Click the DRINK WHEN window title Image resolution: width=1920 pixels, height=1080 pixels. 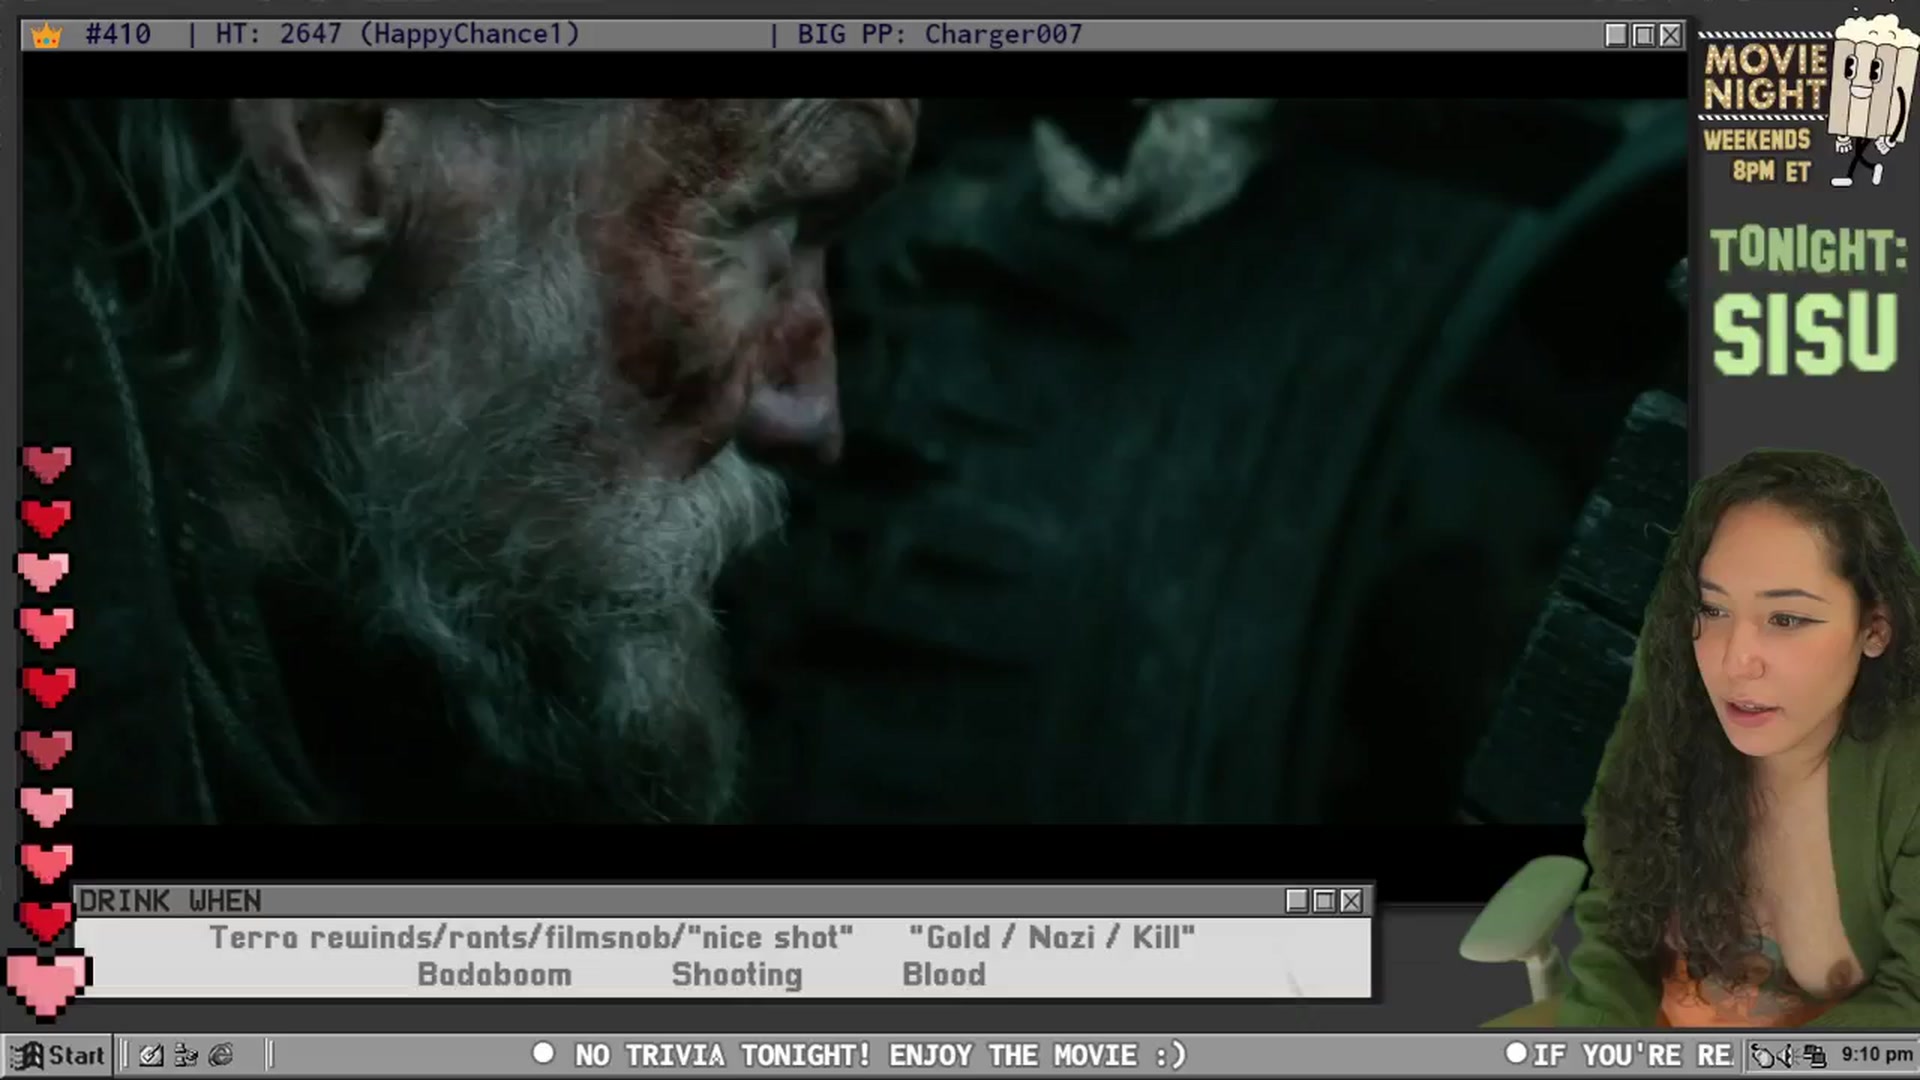tap(170, 901)
